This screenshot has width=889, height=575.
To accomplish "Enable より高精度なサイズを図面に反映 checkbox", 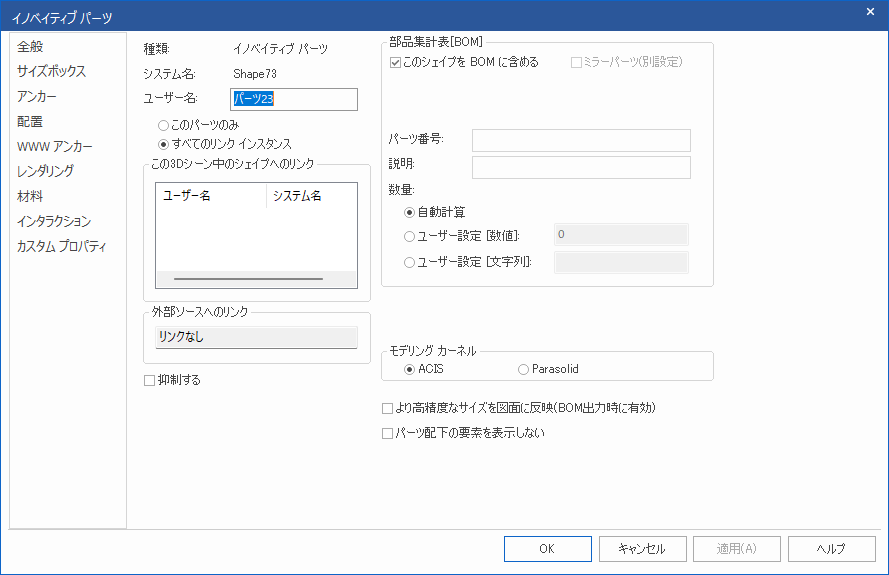I will (519, 408).
